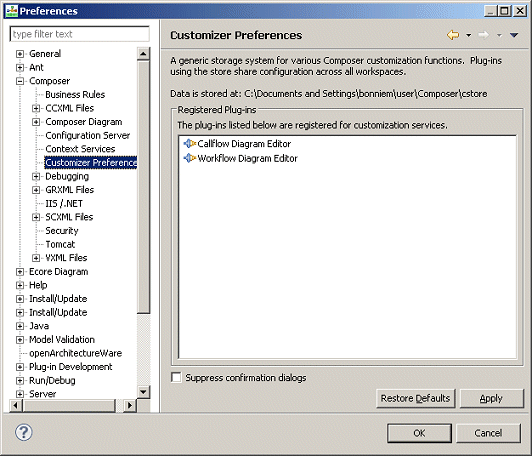Image resolution: width=532 pixels, height=456 pixels.
Task: Click the Apply button
Action: point(491,398)
